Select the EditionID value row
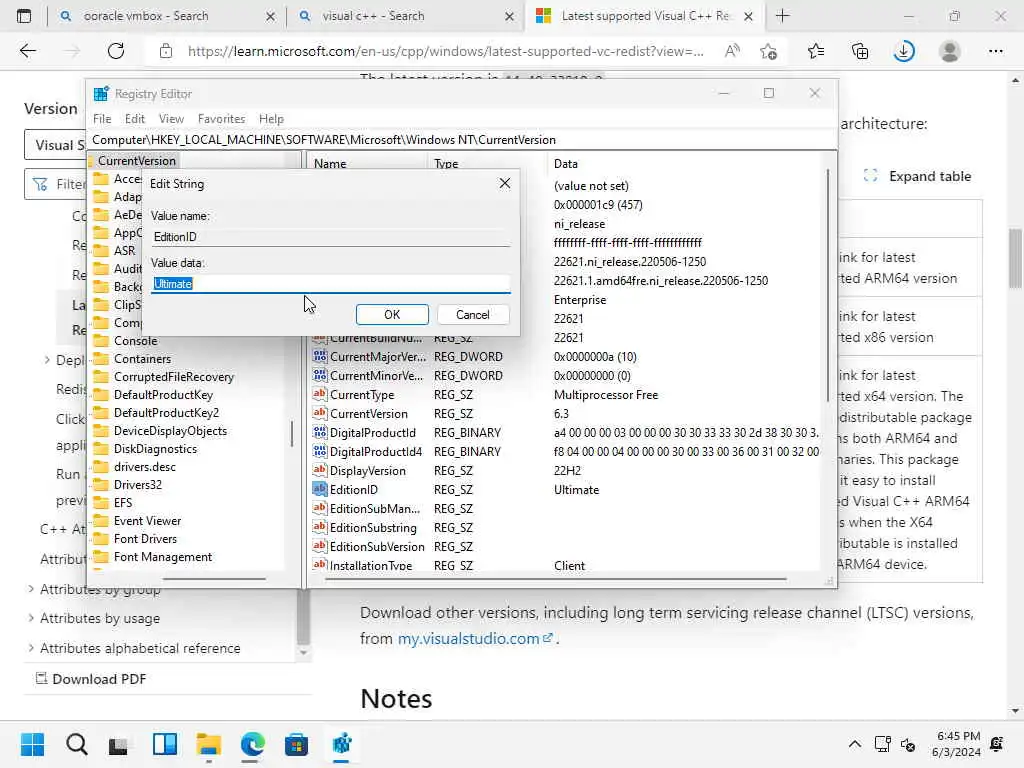1024x768 pixels. tap(565, 490)
